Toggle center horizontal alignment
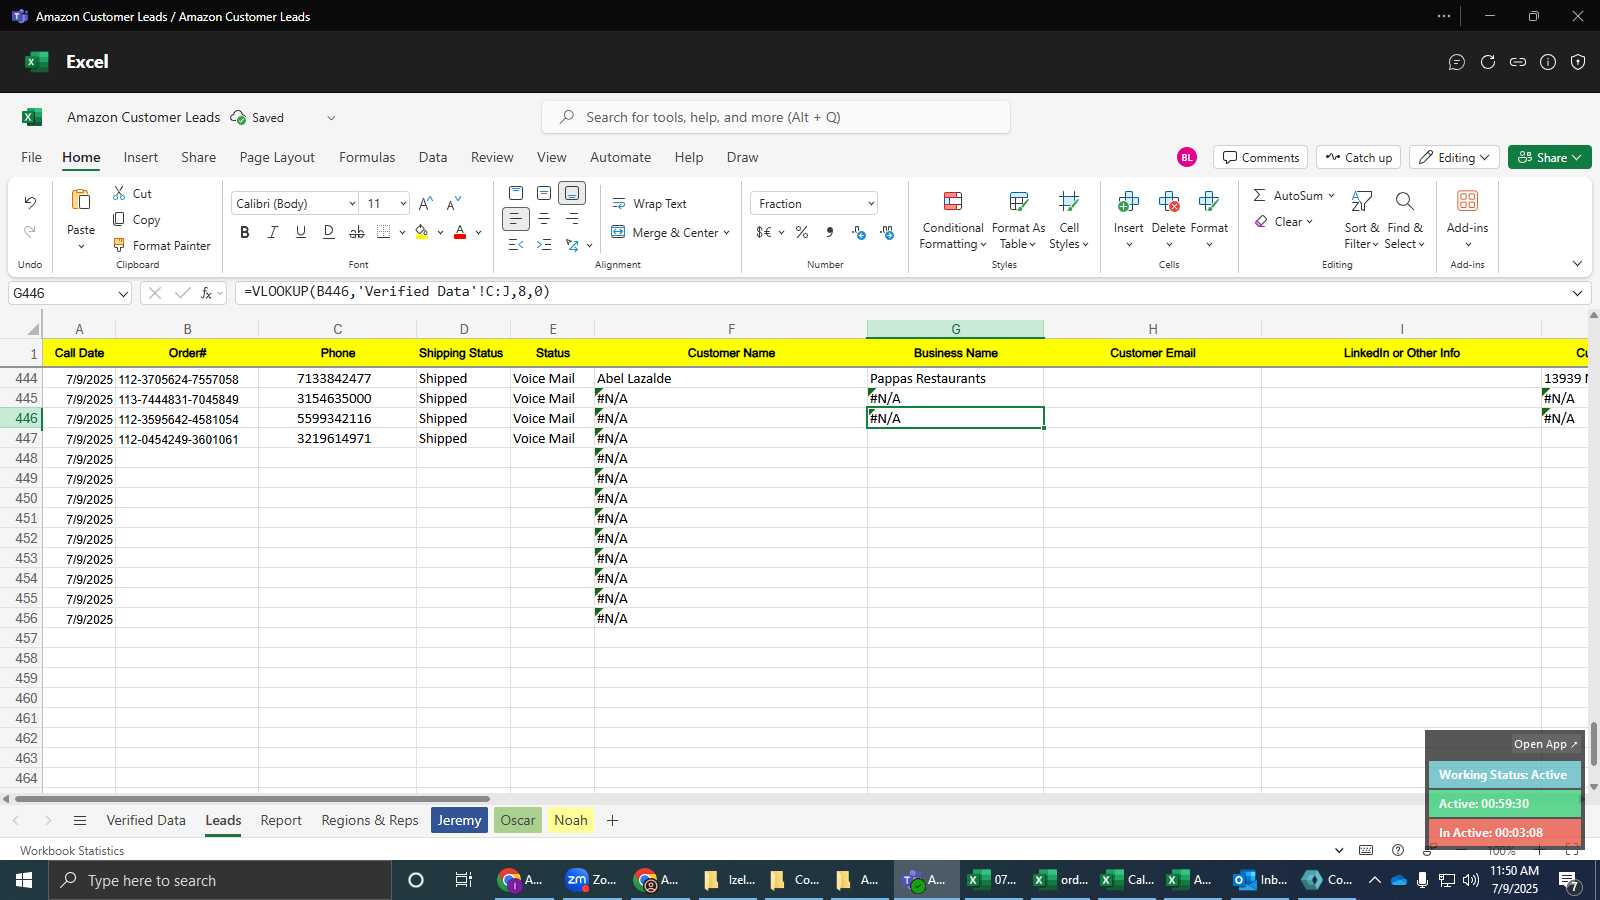Image resolution: width=1600 pixels, height=900 pixels. [544, 219]
